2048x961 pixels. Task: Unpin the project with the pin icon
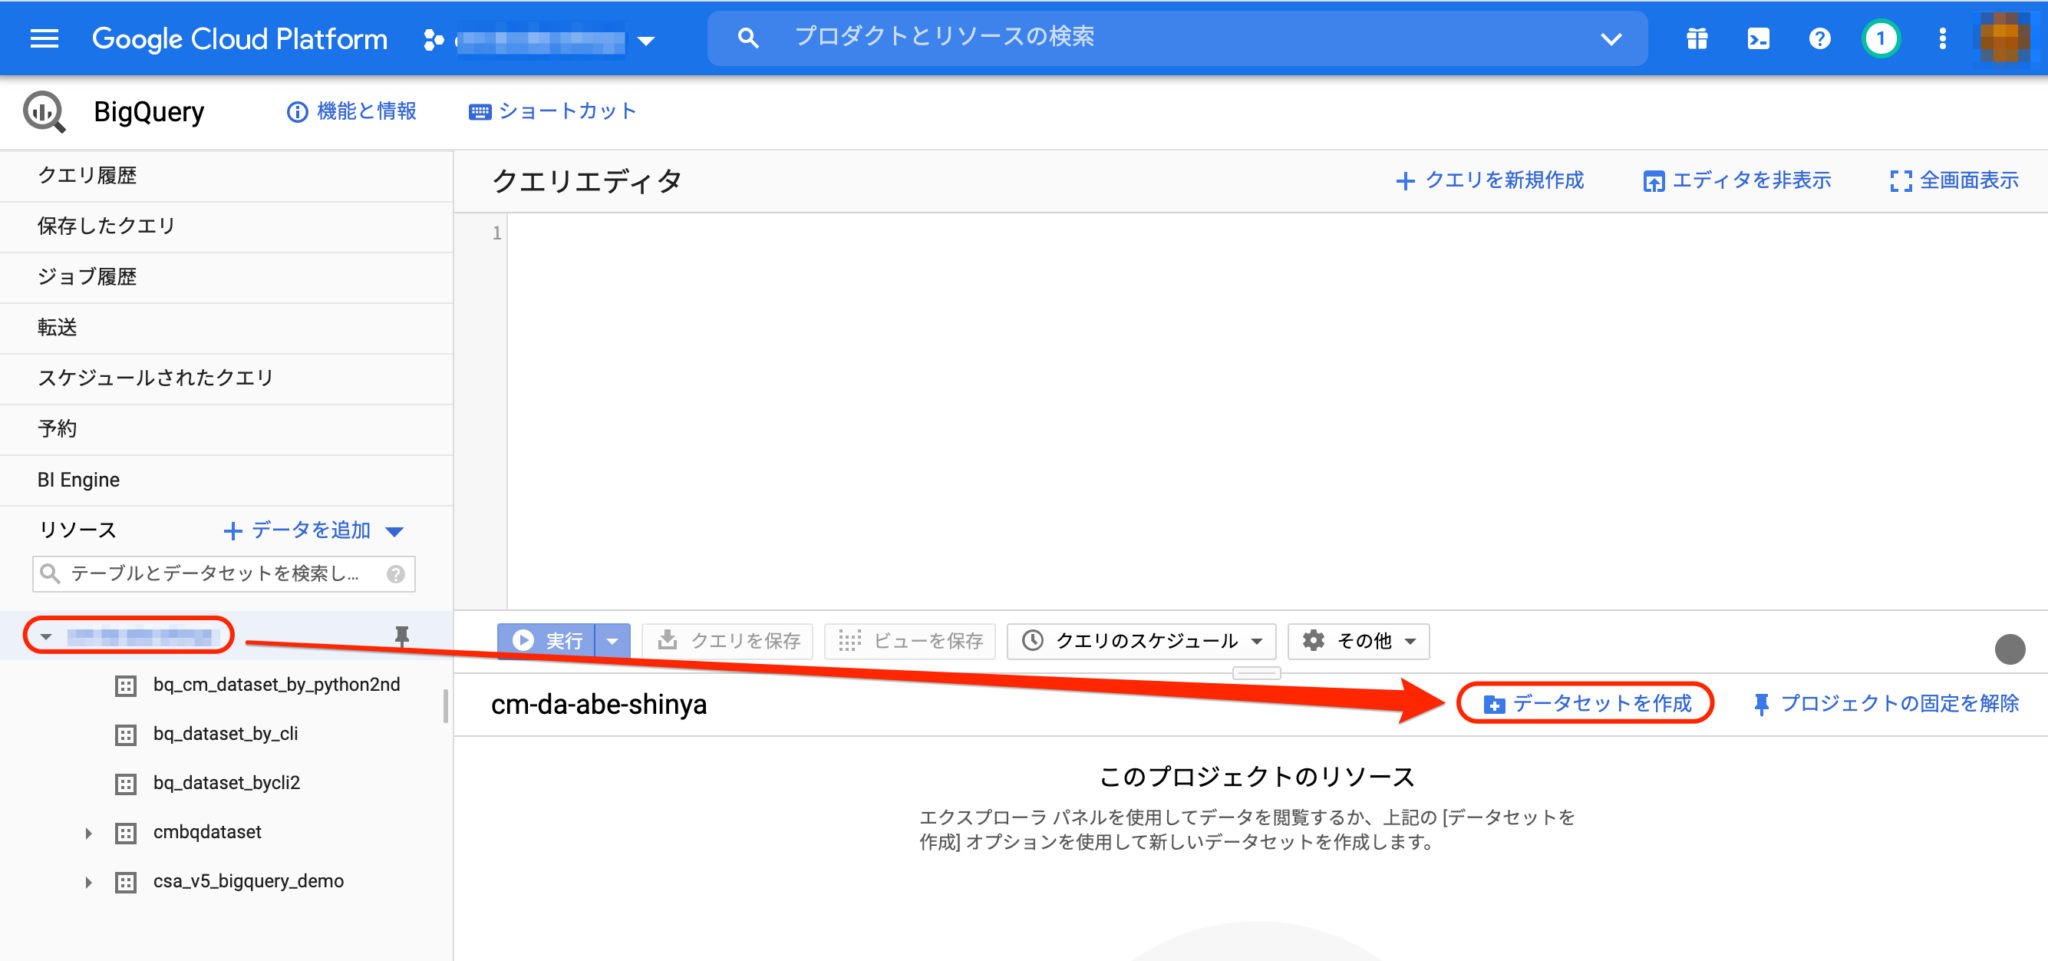[x=401, y=636]
